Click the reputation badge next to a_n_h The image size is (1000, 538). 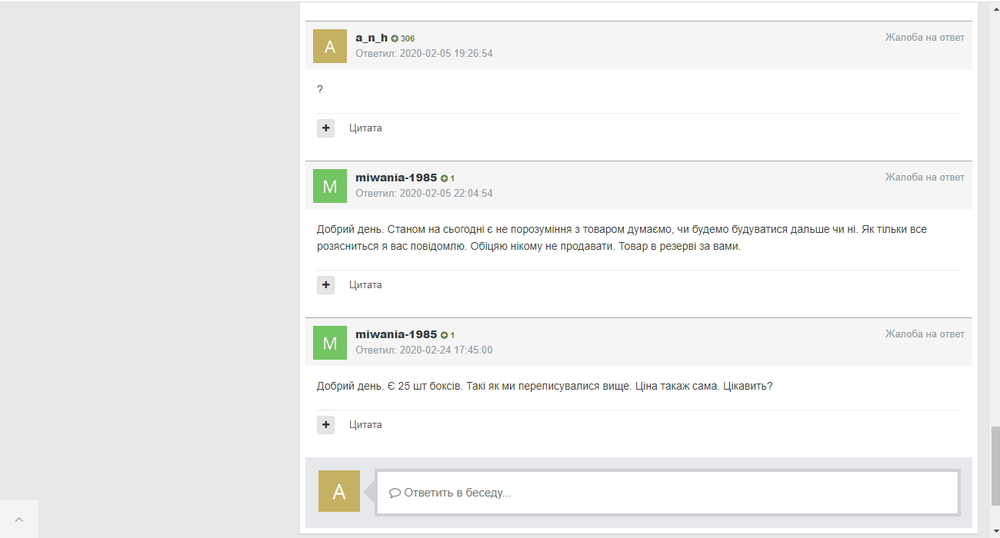pyautogui.click(x=403, y=38)
